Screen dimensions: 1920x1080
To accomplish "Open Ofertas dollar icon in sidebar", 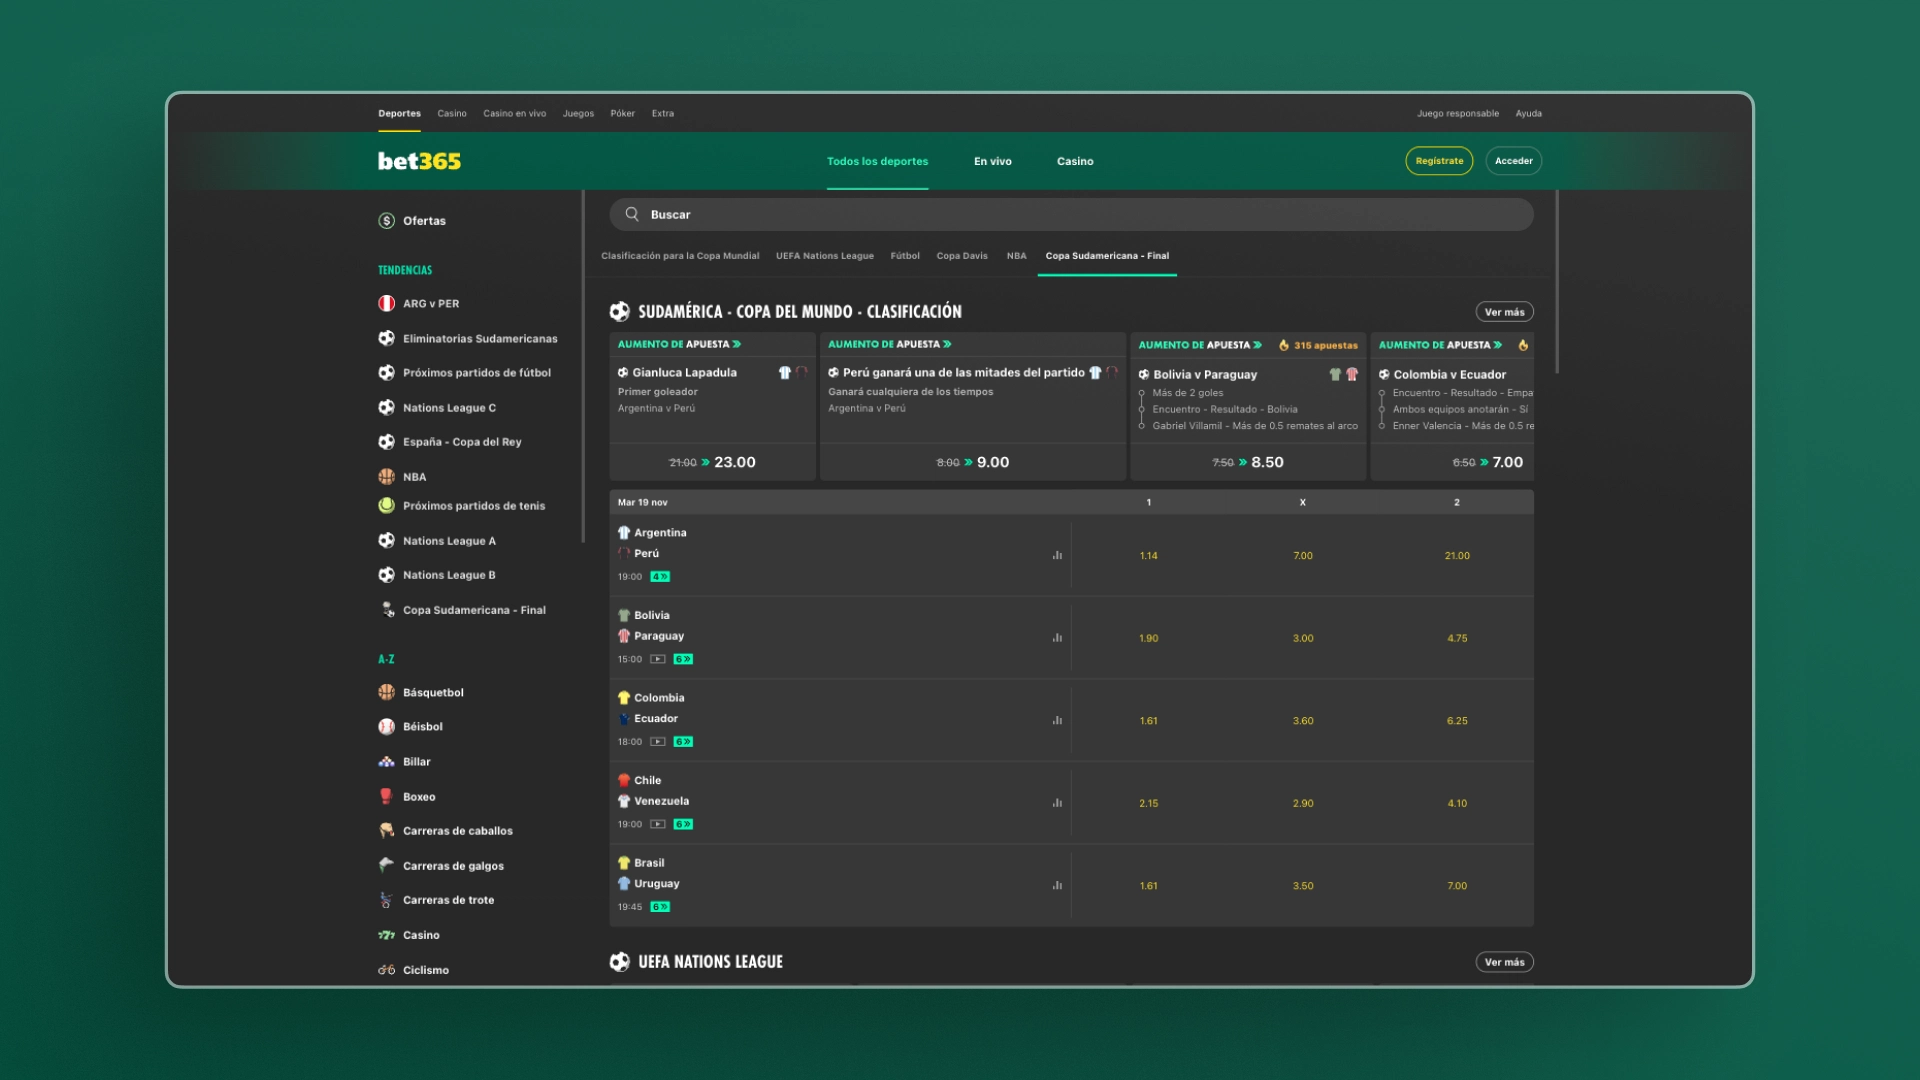I will (x=386, y=221).
